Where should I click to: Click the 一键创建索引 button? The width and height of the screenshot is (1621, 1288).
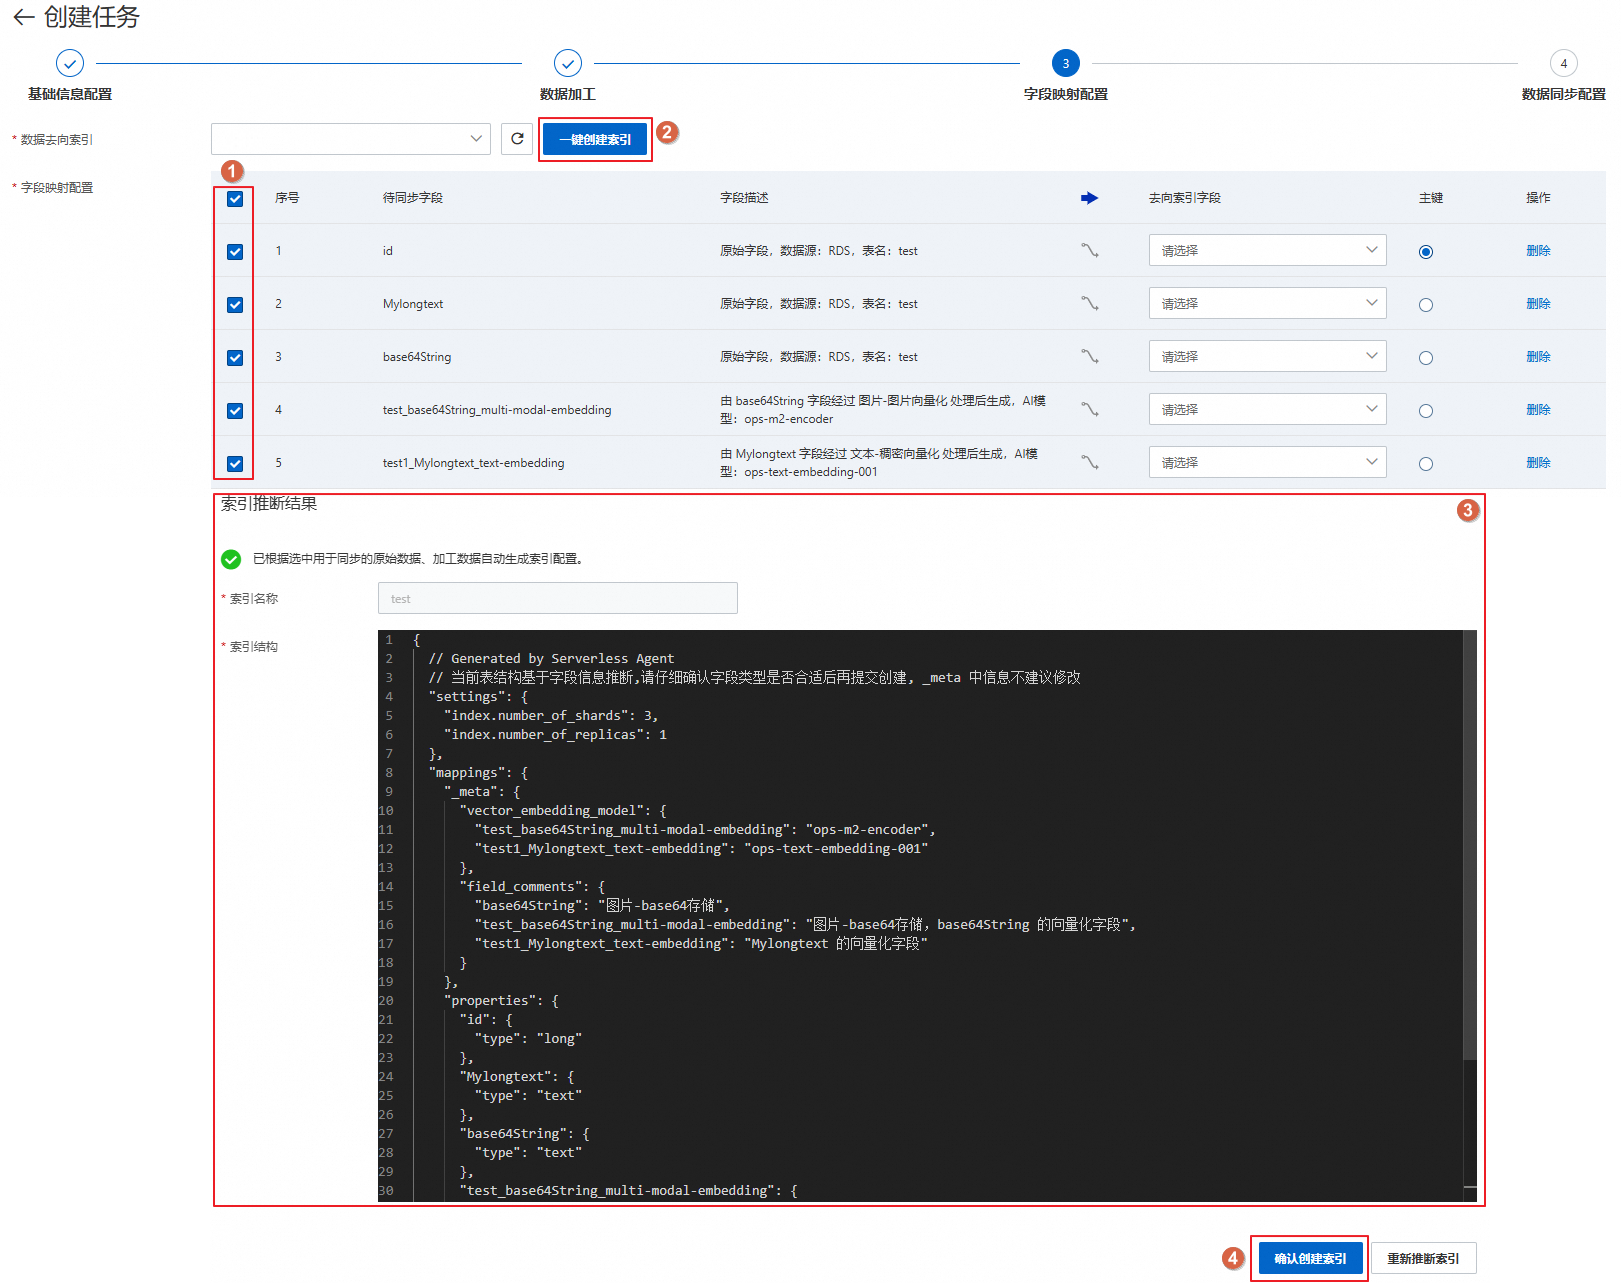tap(595, 140)
